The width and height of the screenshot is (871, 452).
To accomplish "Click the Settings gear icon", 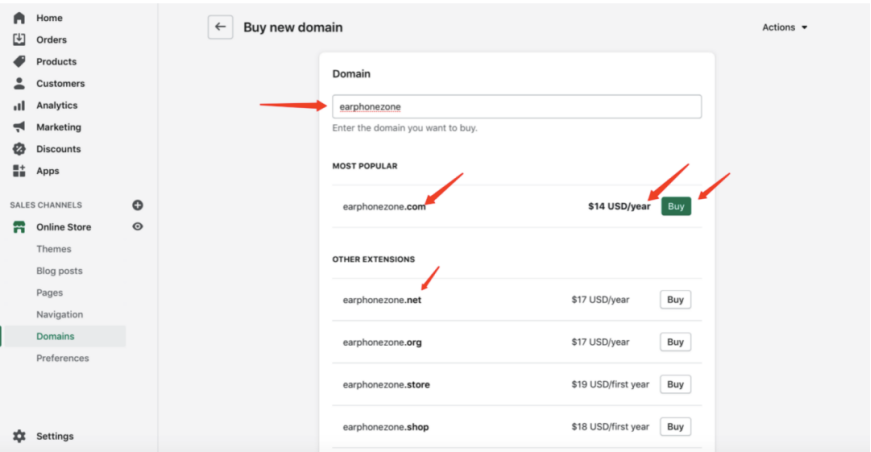I will click(x=19, y=436).
